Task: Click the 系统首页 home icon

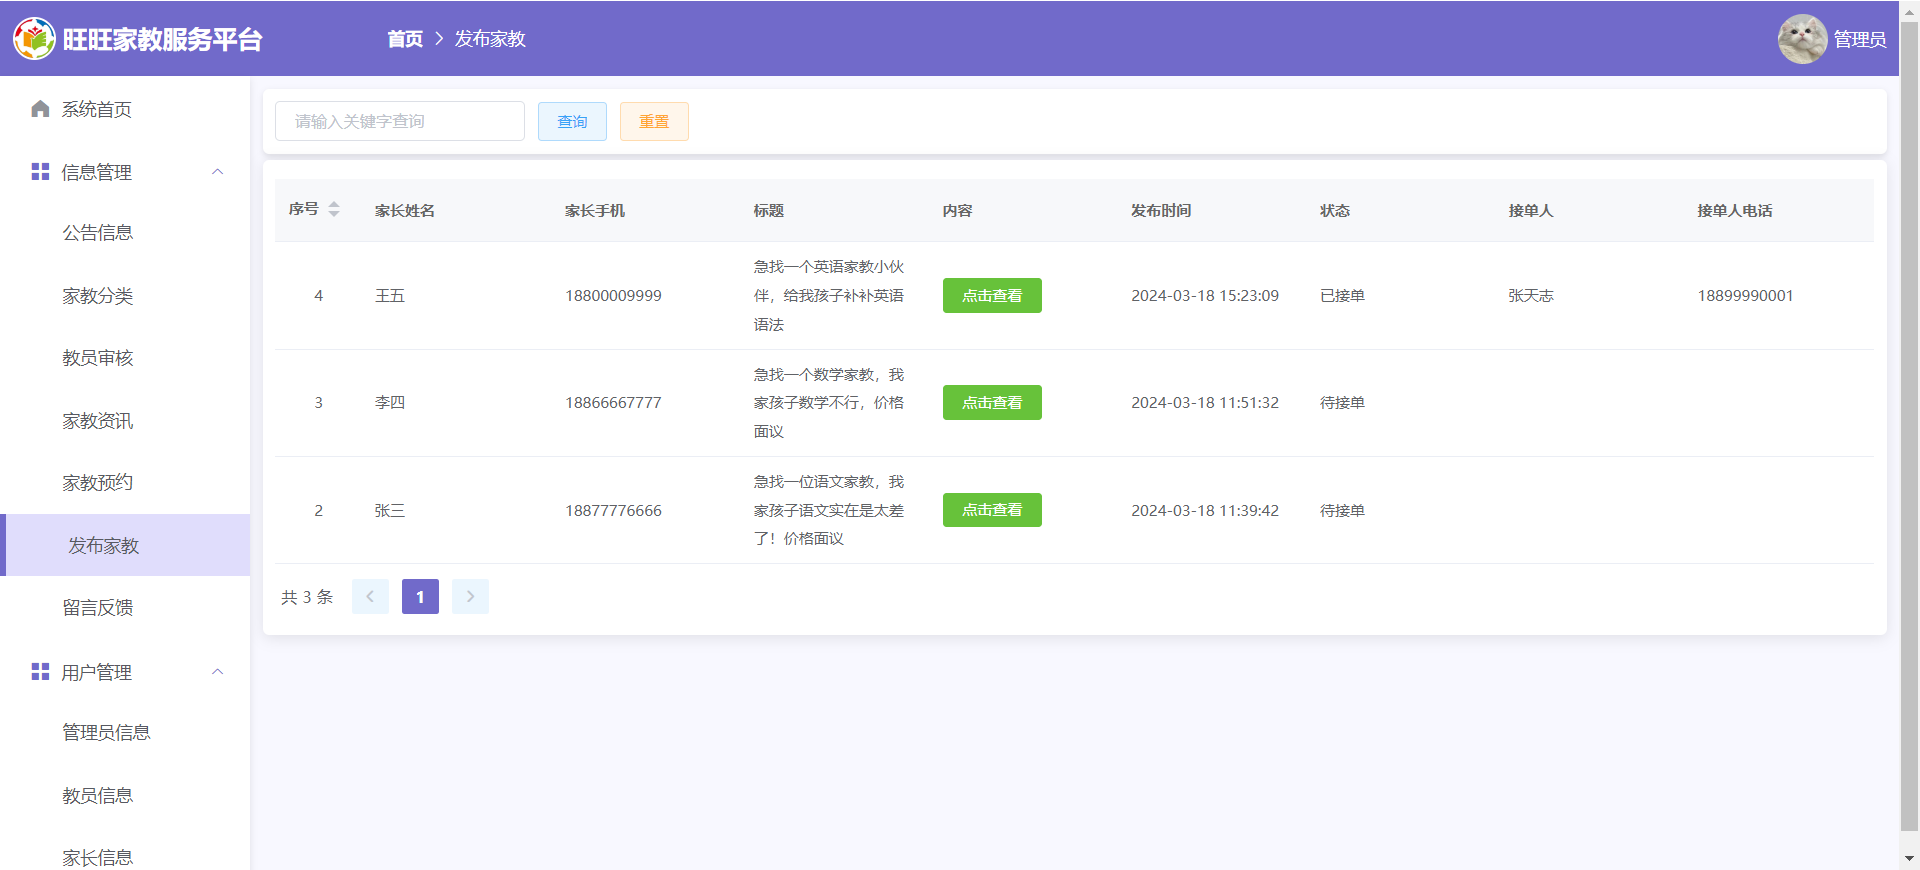Action: [x=40, y=109]
